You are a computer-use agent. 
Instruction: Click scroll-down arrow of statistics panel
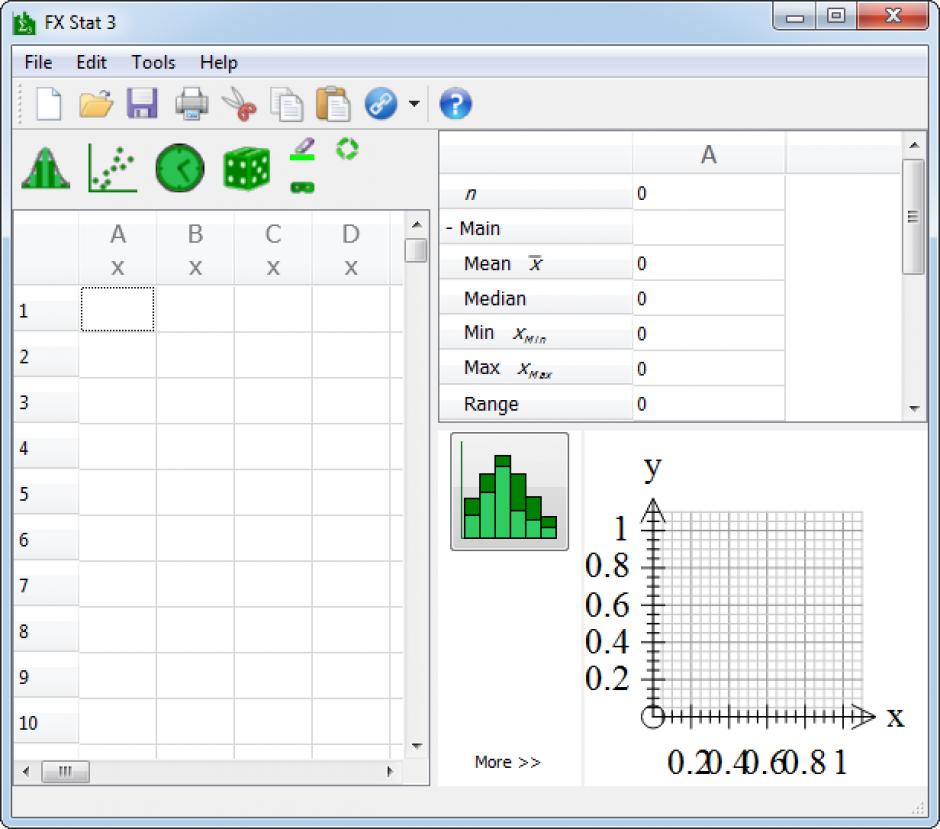click(x=914, y=408)
